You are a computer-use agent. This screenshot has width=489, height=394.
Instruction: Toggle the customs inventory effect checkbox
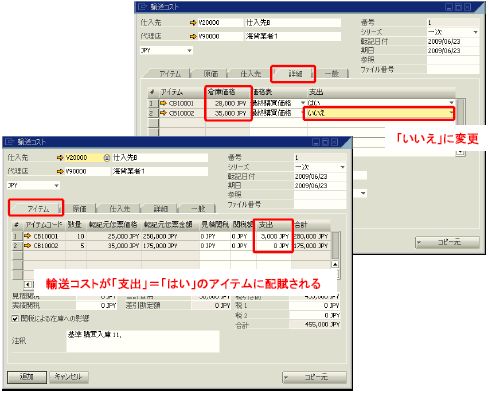tap(15, 319)
